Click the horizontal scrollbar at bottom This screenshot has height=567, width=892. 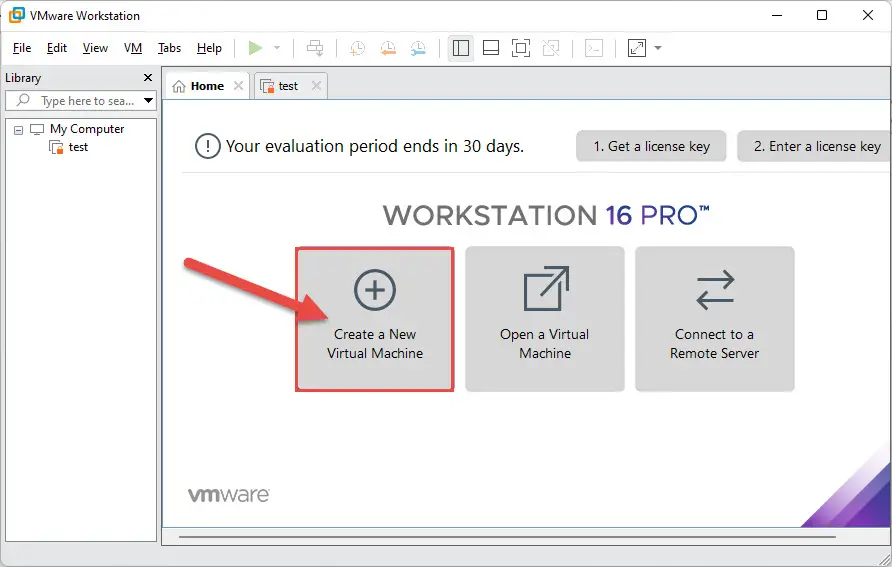507,536
